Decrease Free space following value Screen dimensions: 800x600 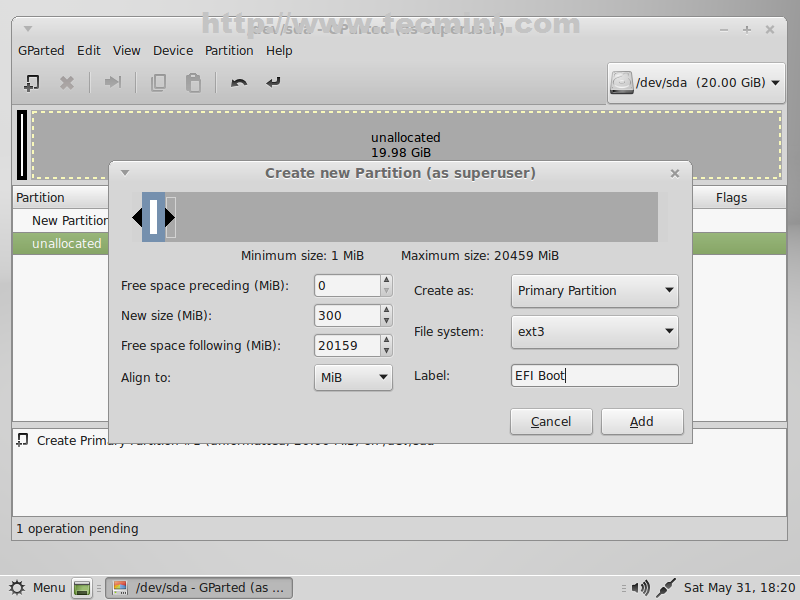point(386,351)
